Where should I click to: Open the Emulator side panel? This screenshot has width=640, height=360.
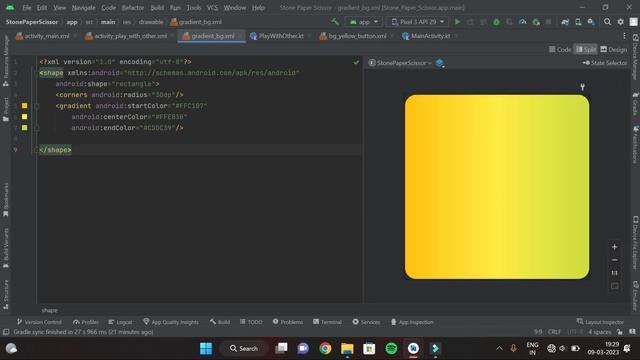point(635,296)
